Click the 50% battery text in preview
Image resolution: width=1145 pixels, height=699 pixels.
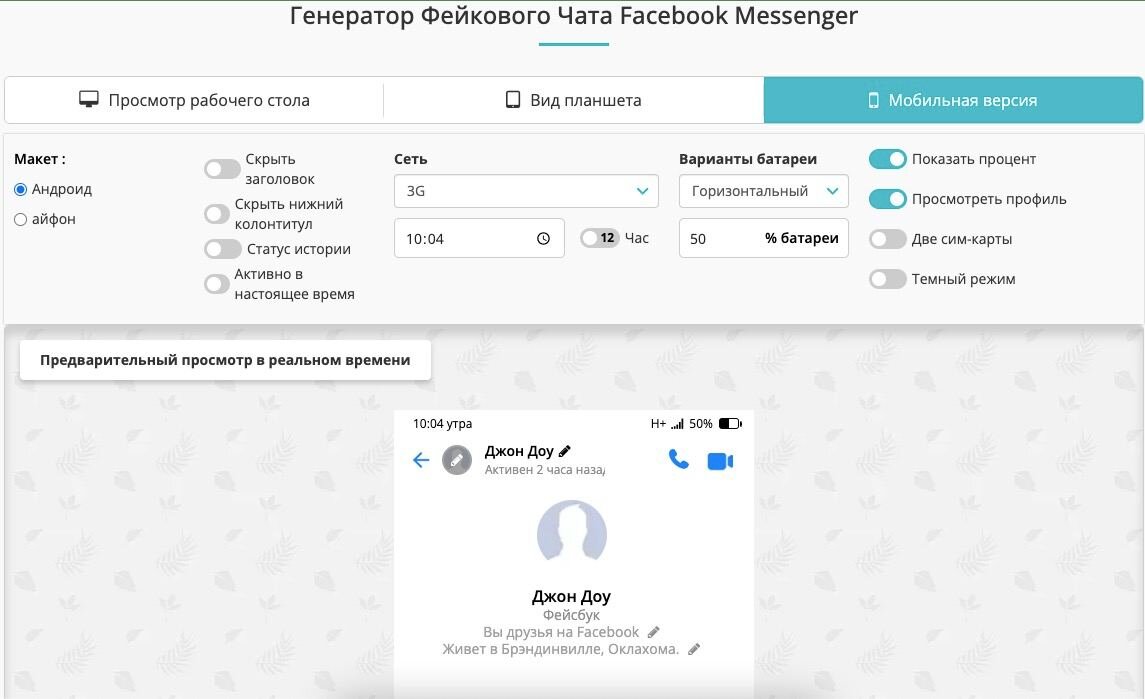(x=701, y=424)
